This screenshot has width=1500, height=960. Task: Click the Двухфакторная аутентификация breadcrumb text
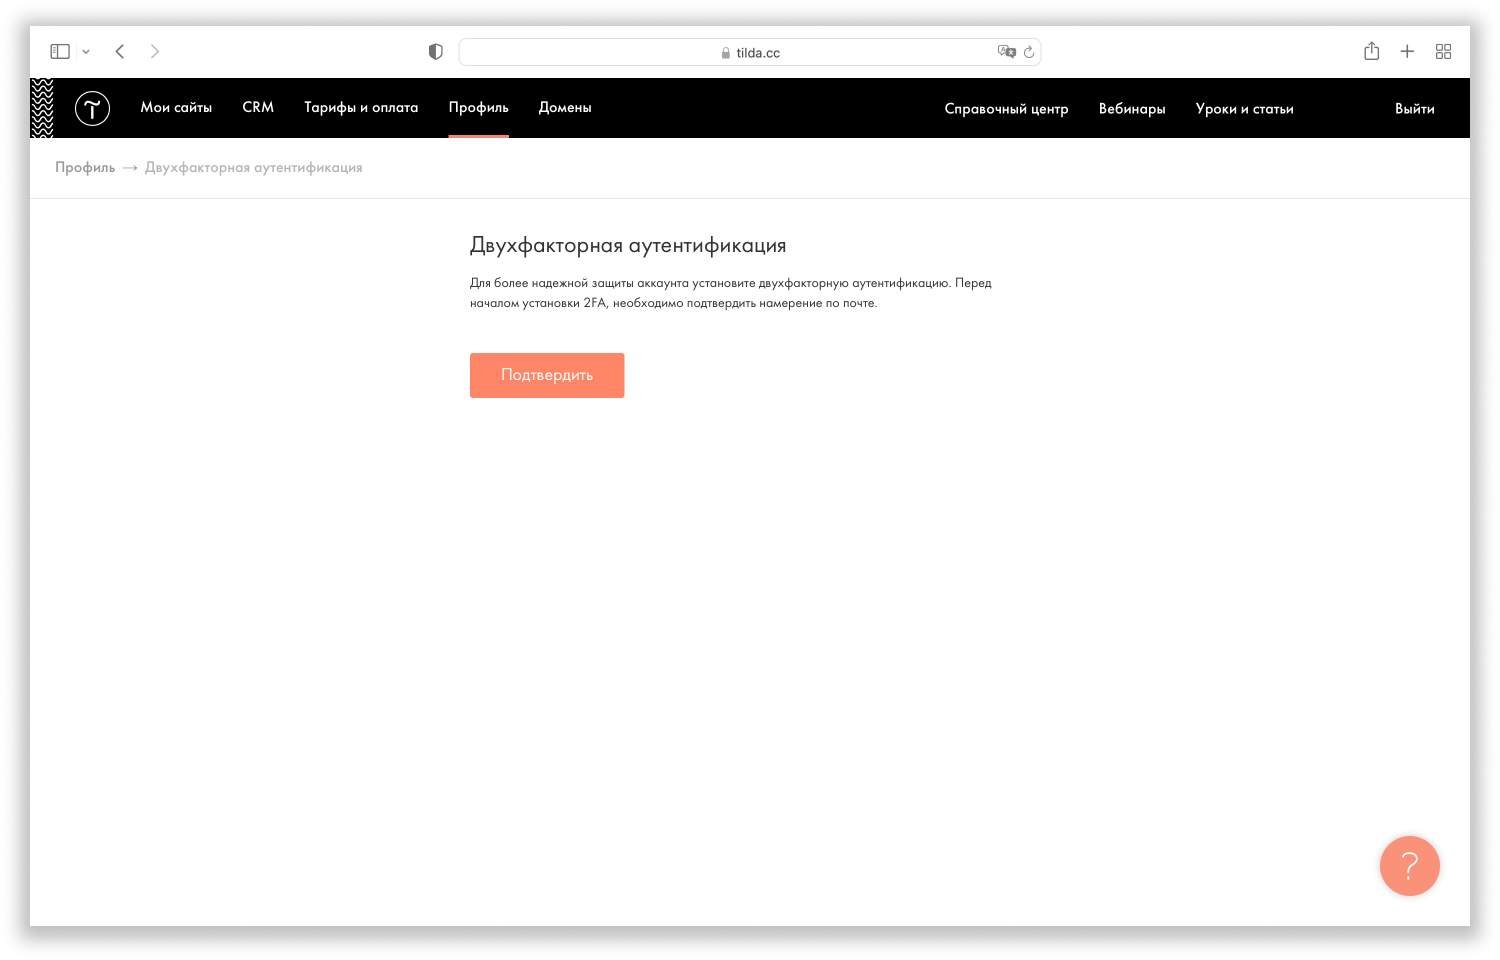pyautogui.click(x=253, y=167)
